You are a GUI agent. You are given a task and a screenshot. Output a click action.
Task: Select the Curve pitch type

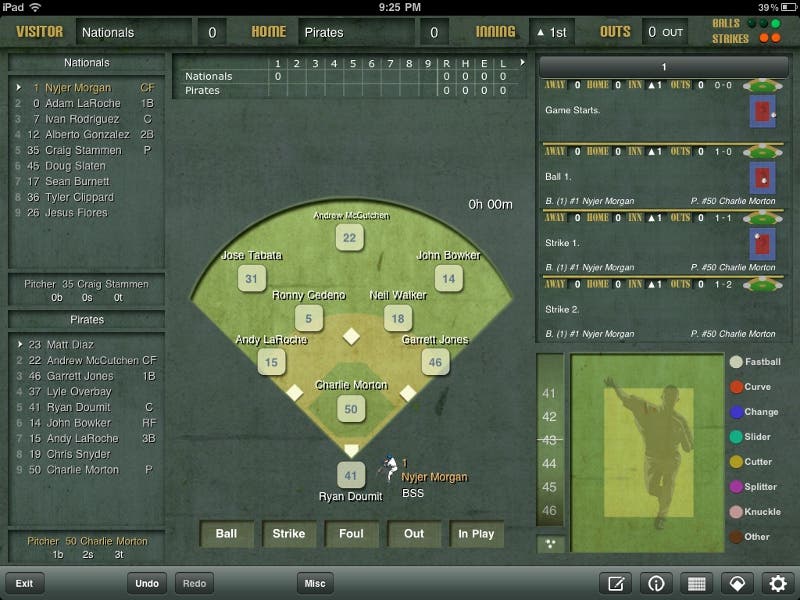click(x=737, y=387)
